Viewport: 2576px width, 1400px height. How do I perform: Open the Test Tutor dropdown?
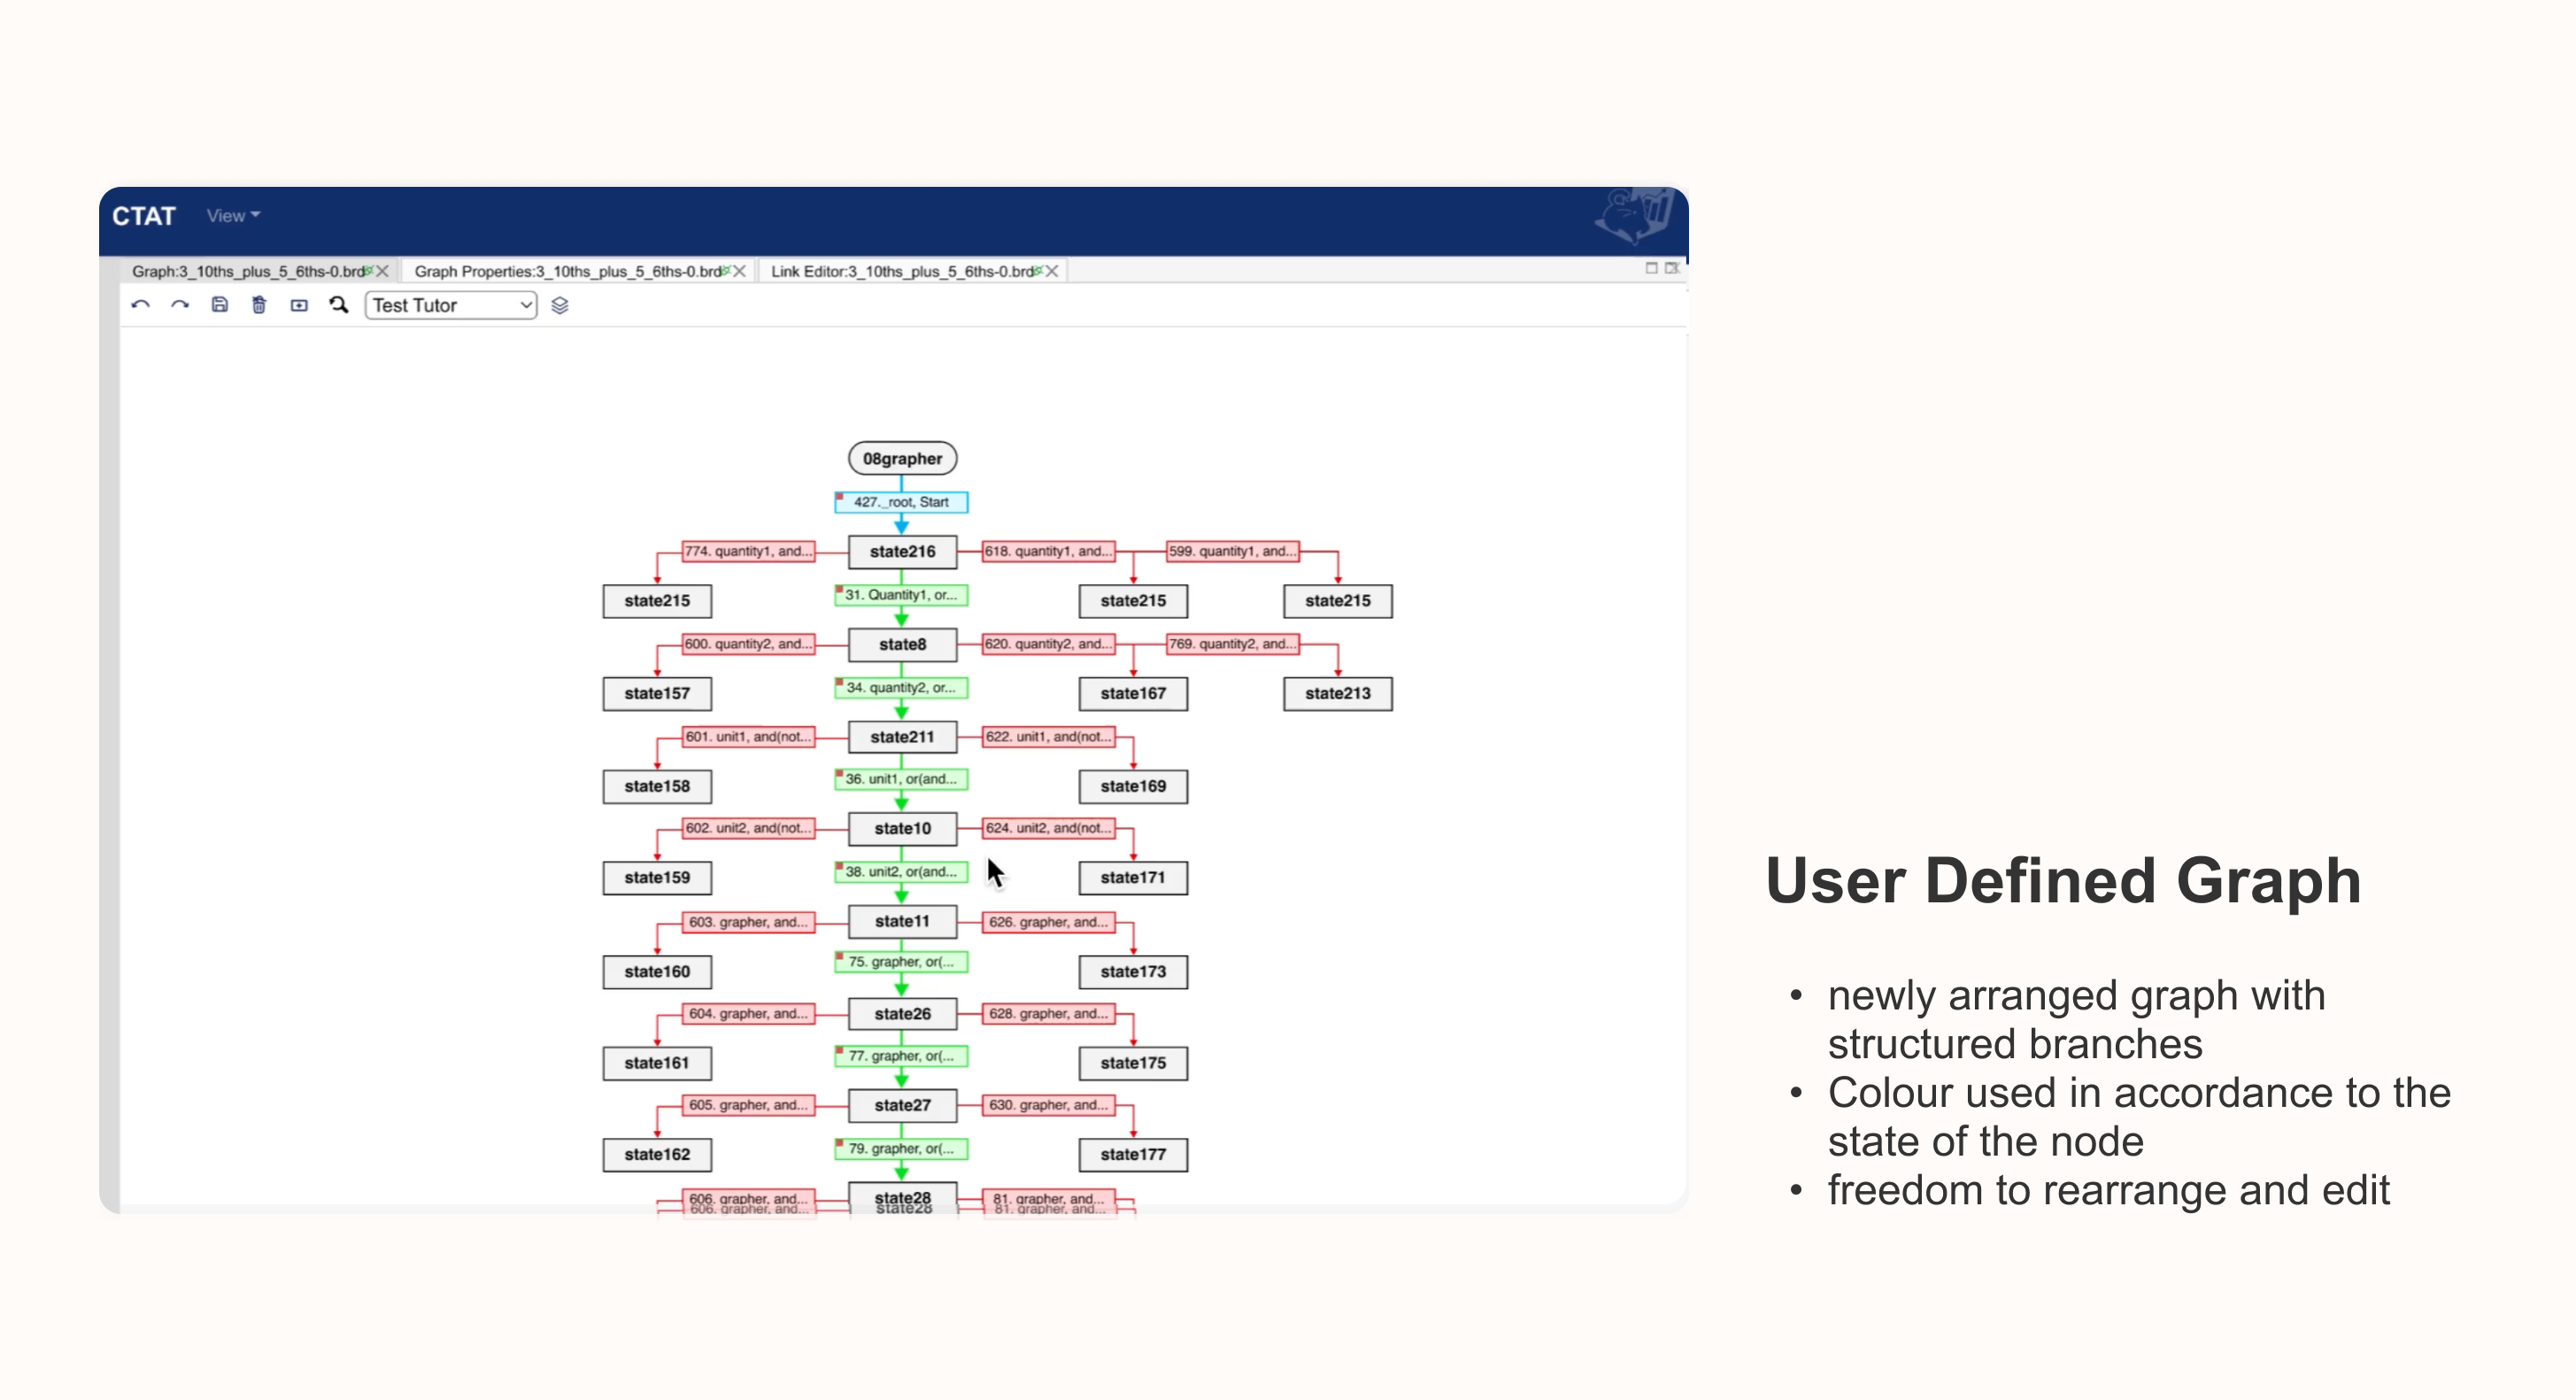[451, 305]
